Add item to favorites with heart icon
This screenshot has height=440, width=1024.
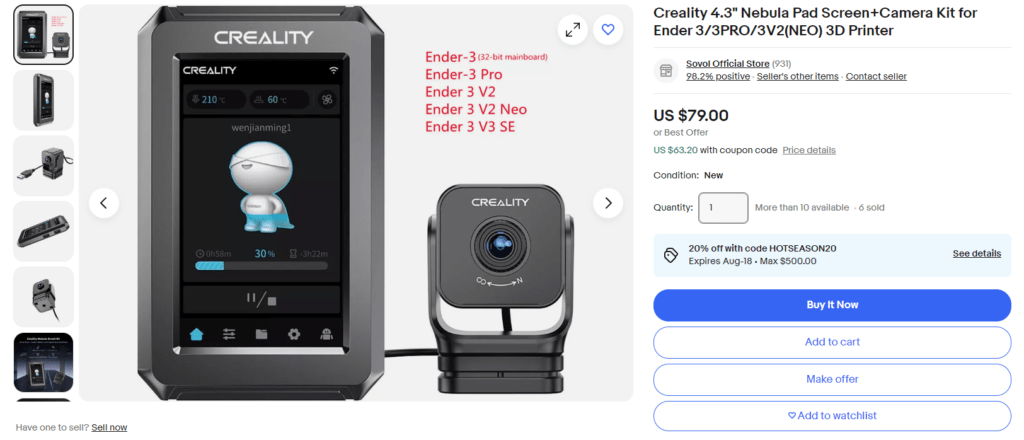tap(608, 29)
